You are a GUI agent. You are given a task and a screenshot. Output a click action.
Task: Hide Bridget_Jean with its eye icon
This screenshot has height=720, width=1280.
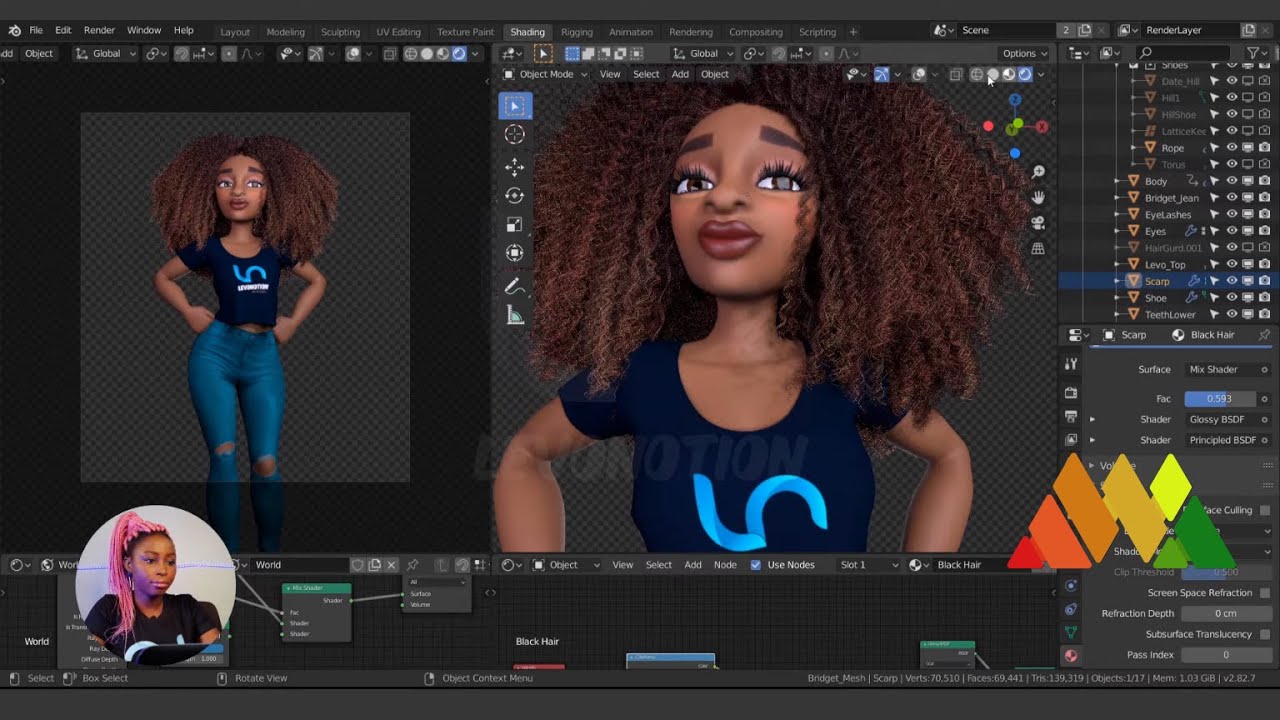[x=1232, y=198]
